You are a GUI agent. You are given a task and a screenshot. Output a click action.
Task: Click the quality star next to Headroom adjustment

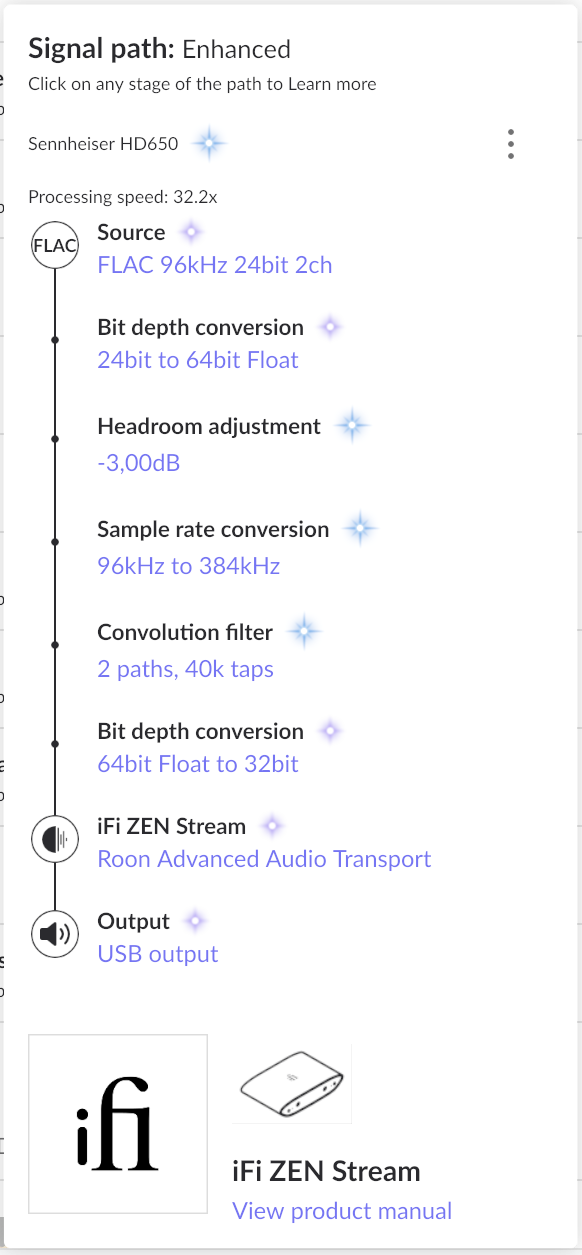point(351,427)
